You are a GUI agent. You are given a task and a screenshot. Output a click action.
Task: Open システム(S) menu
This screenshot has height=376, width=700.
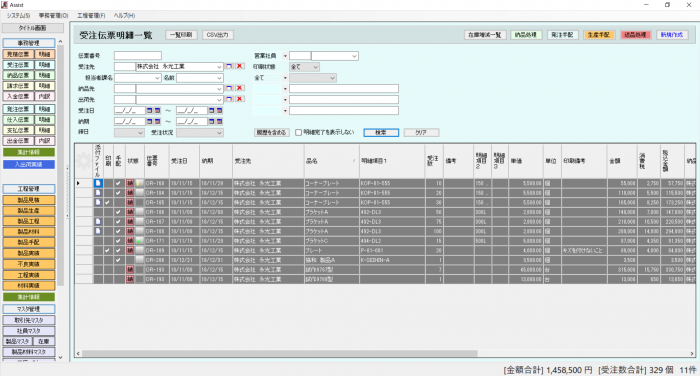(18, 16)
